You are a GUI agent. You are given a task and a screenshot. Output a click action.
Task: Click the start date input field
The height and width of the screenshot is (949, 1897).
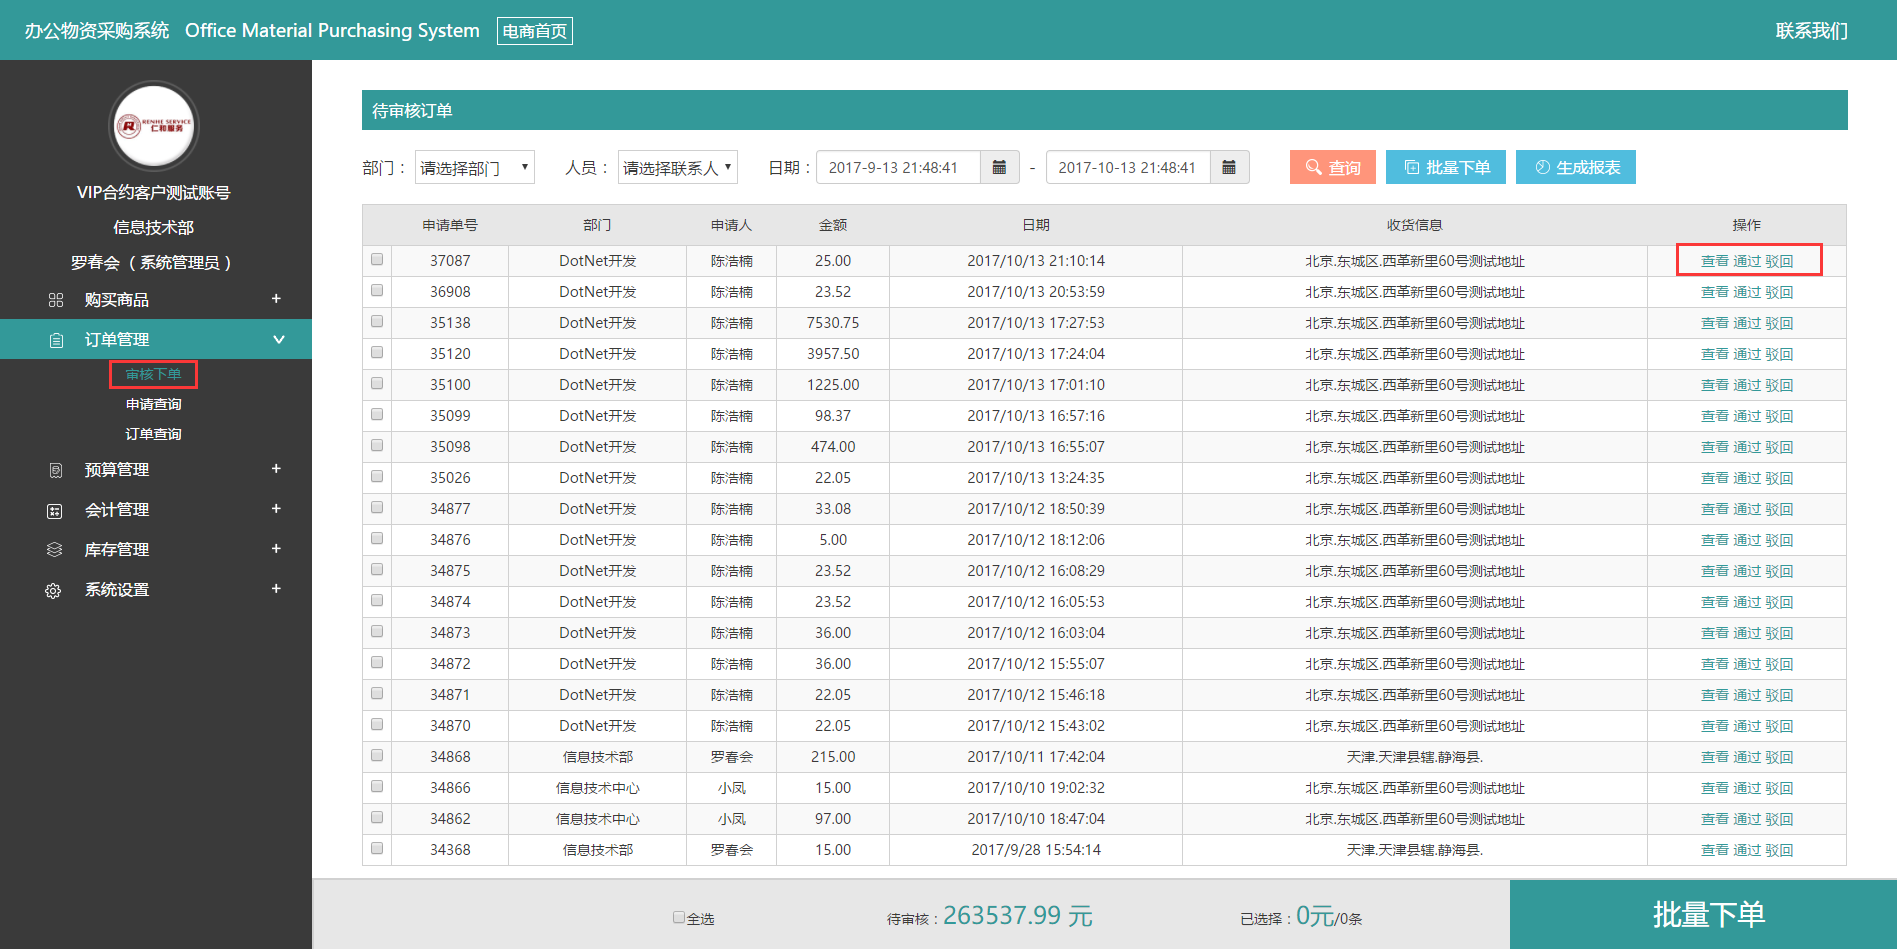898,168
